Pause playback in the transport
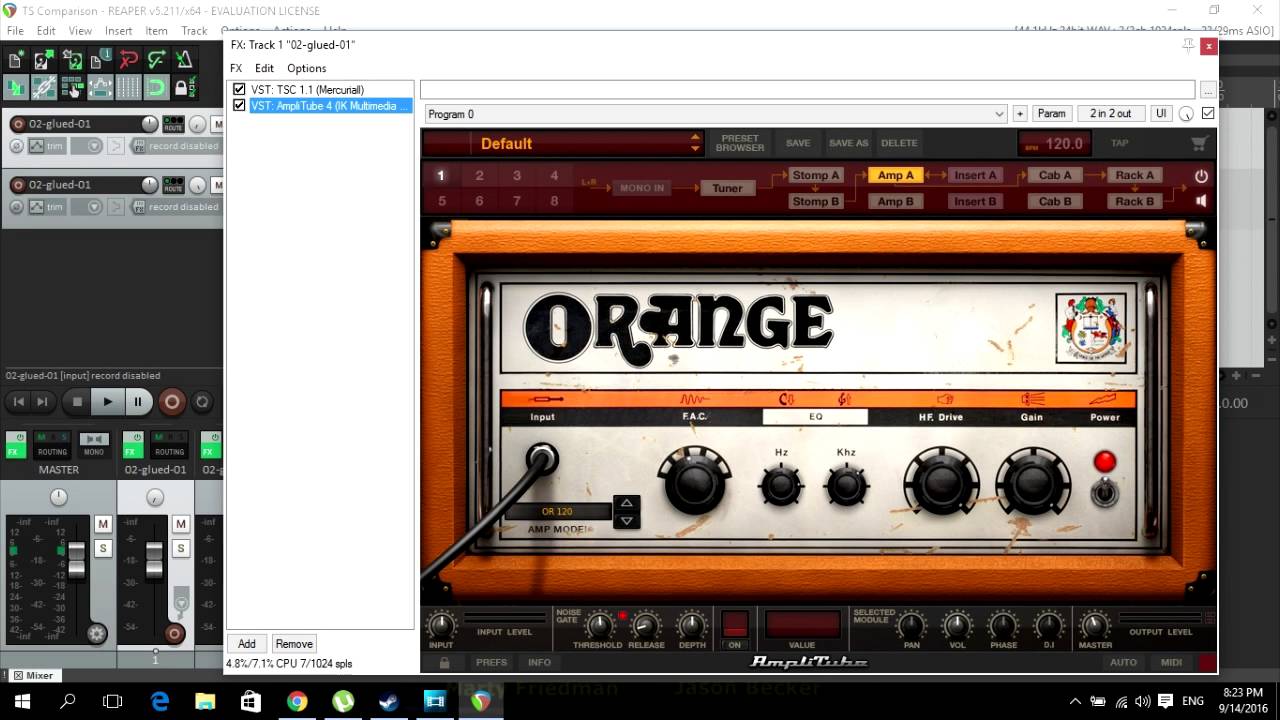Screen dimensions: 1280x720 pyautogui.click(x=138, y=402)
